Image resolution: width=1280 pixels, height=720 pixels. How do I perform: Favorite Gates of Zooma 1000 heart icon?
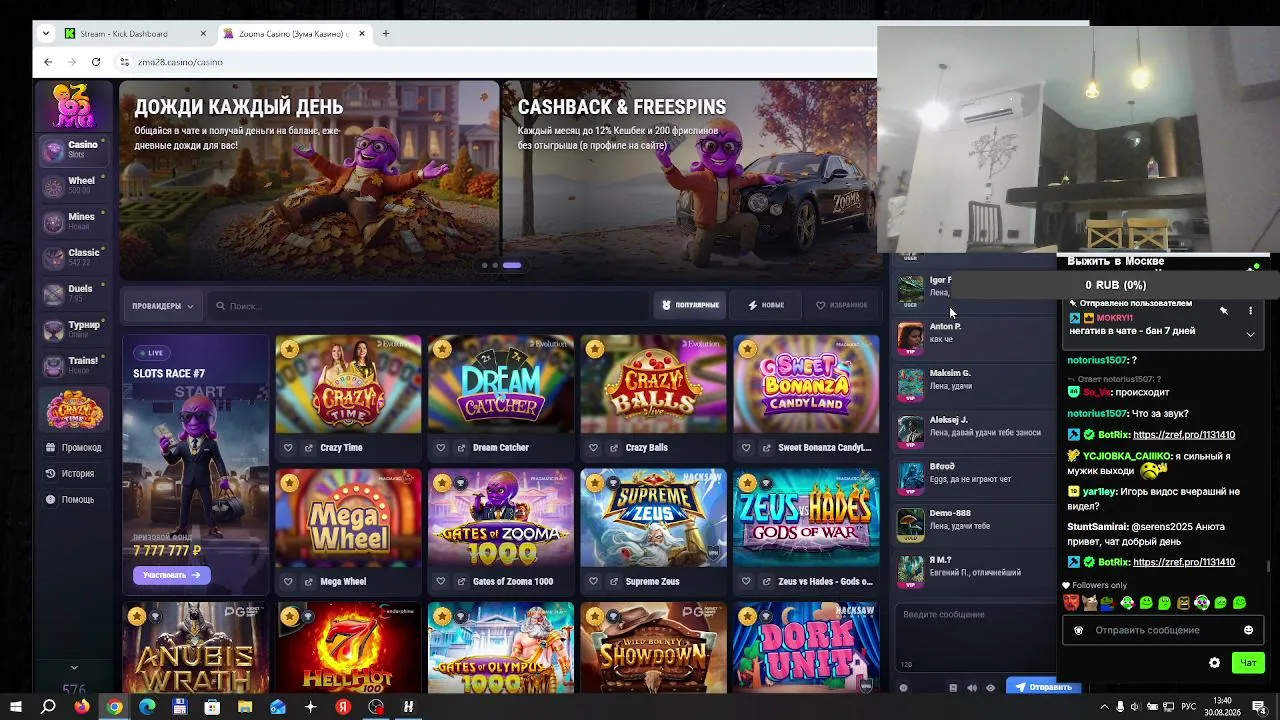click(441, 582)
